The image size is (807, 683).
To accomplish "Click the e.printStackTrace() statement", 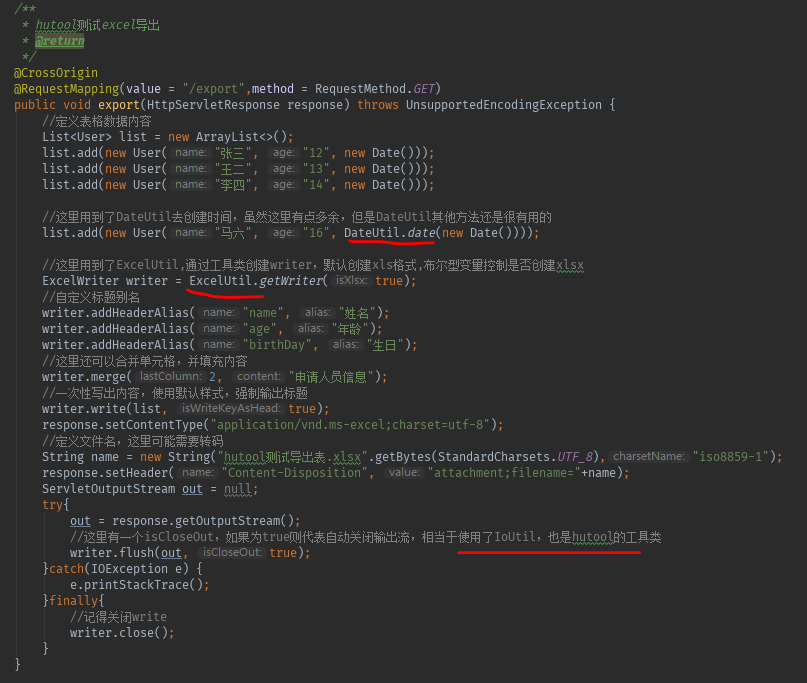I will [x=137, y=584].
